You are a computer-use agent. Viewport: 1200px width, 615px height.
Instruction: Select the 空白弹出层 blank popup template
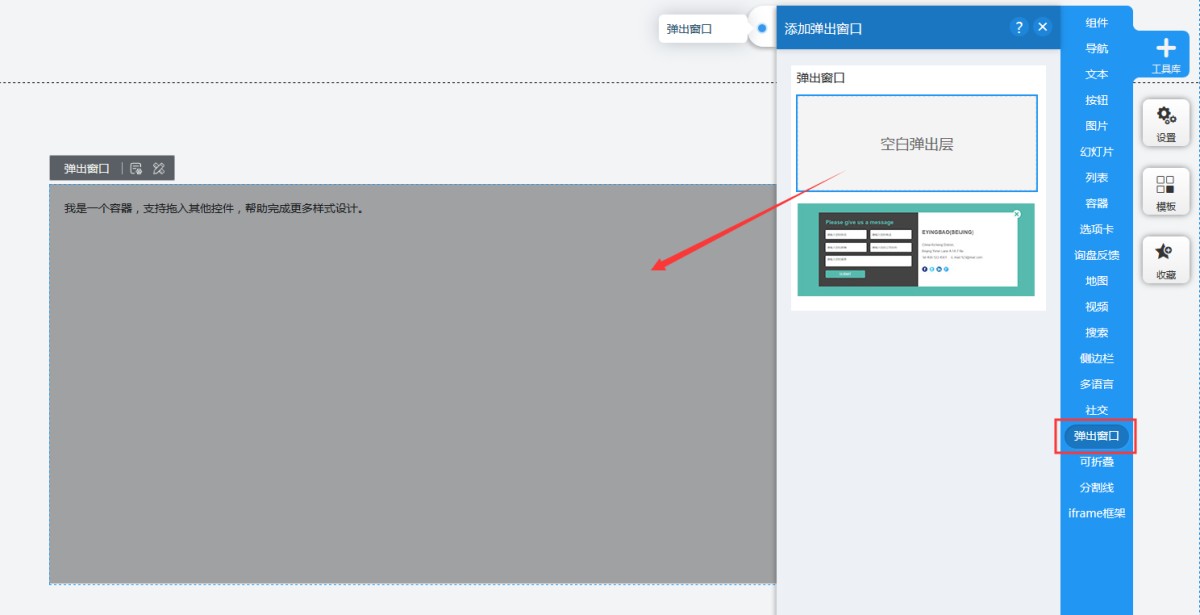(916, 144)
